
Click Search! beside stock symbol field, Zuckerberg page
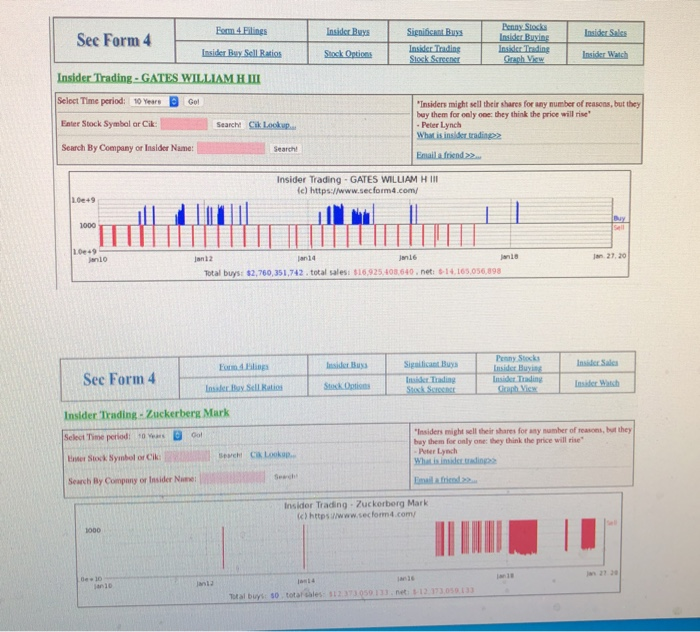[230, 455]
